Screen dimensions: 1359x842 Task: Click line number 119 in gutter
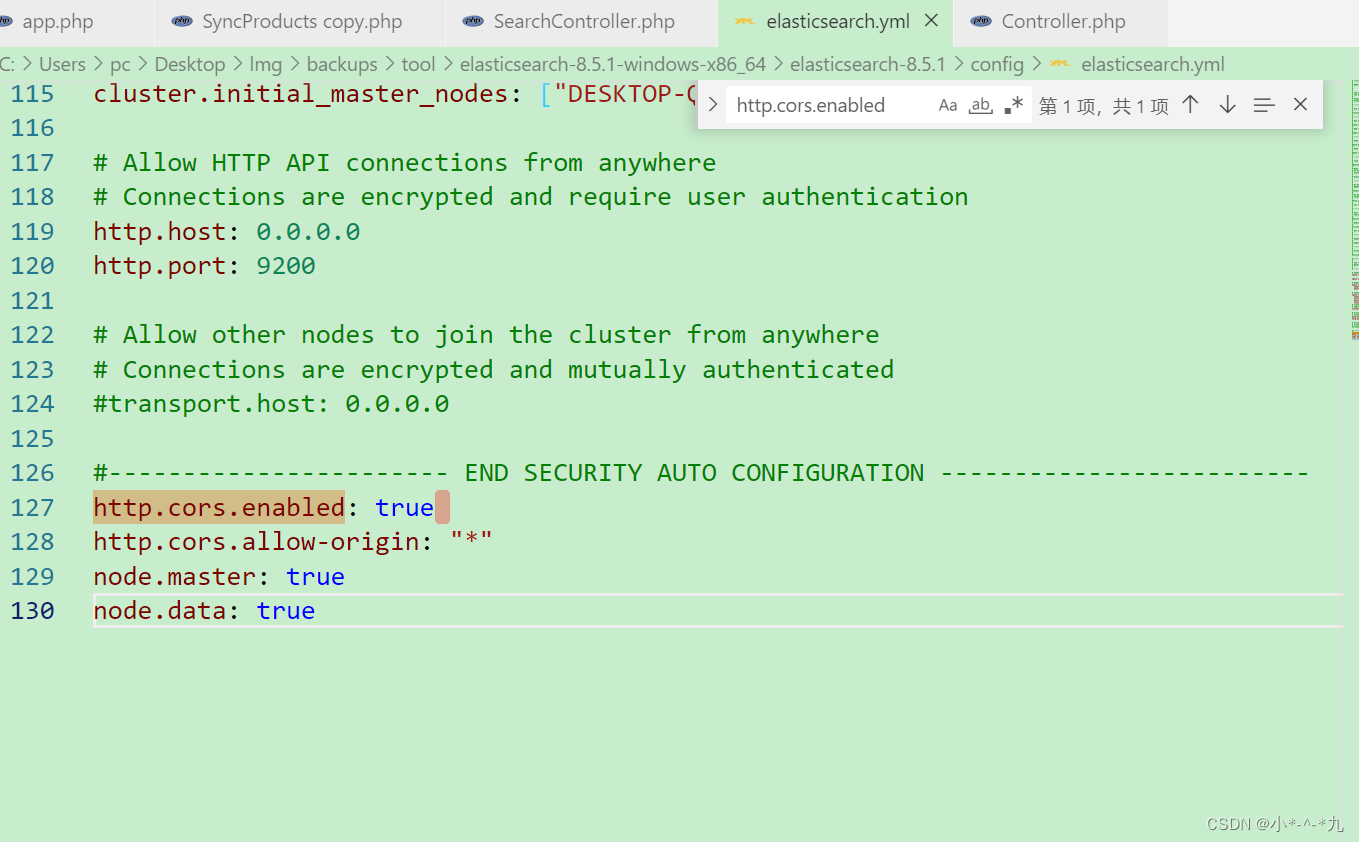coord(32,231)
